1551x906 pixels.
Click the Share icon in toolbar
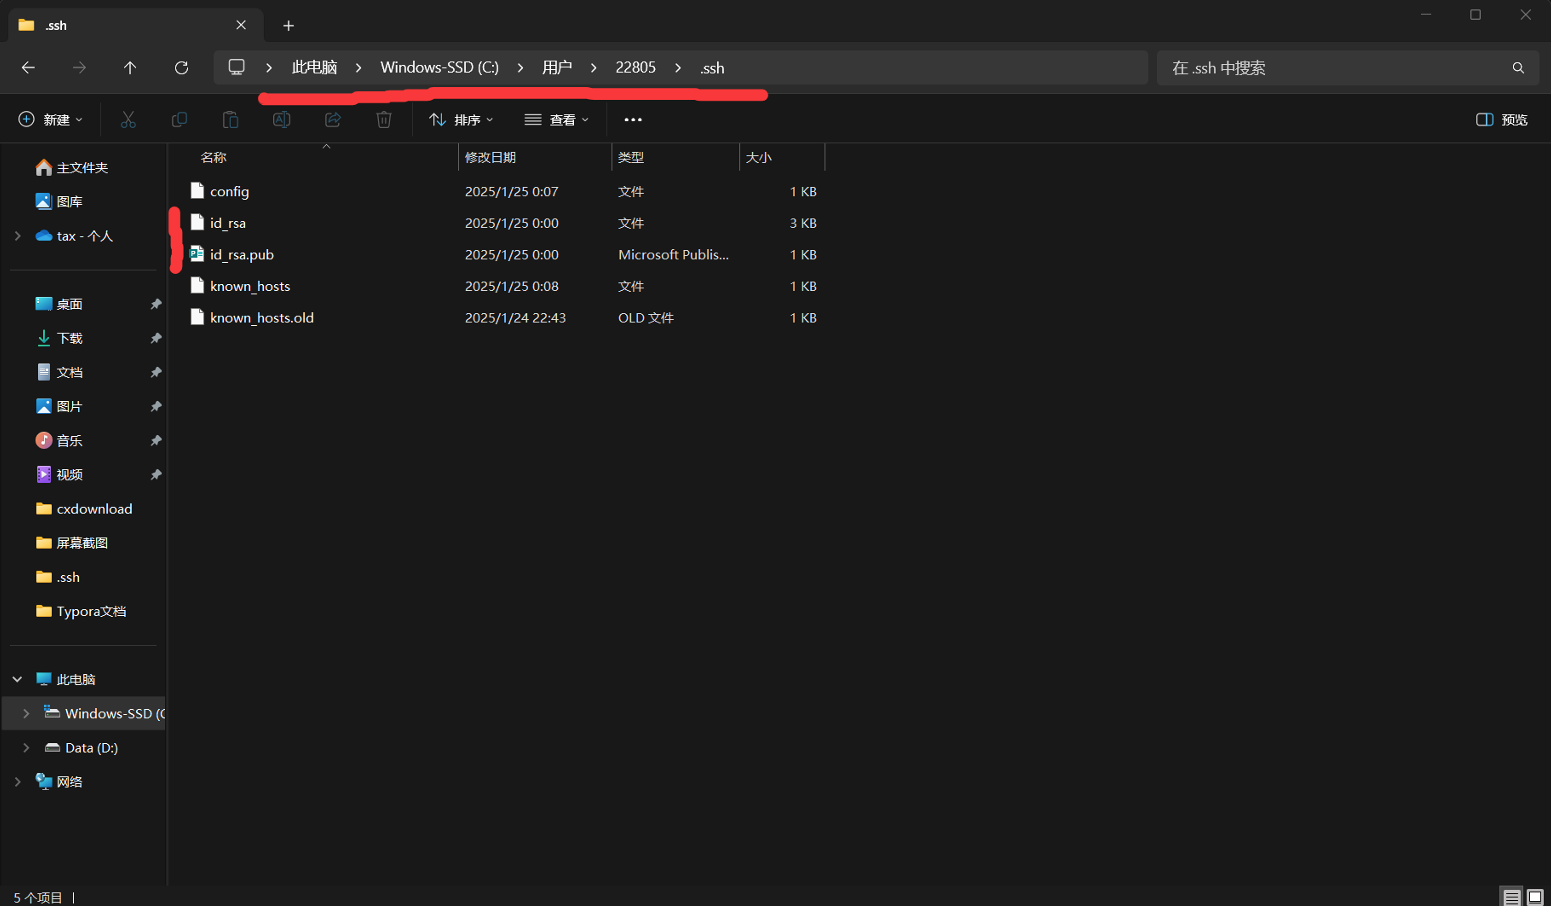click(333, 120)
